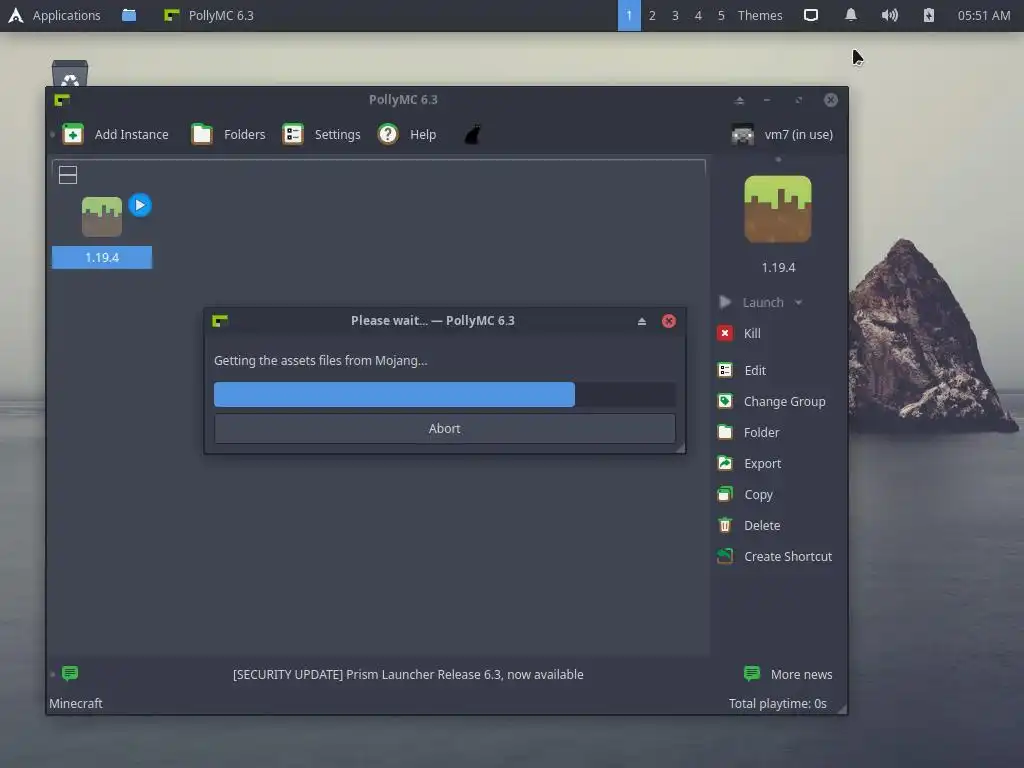The image size is (1024, 768).
Task: Export the 1.19.4 instance
Action: pos(750,464)
